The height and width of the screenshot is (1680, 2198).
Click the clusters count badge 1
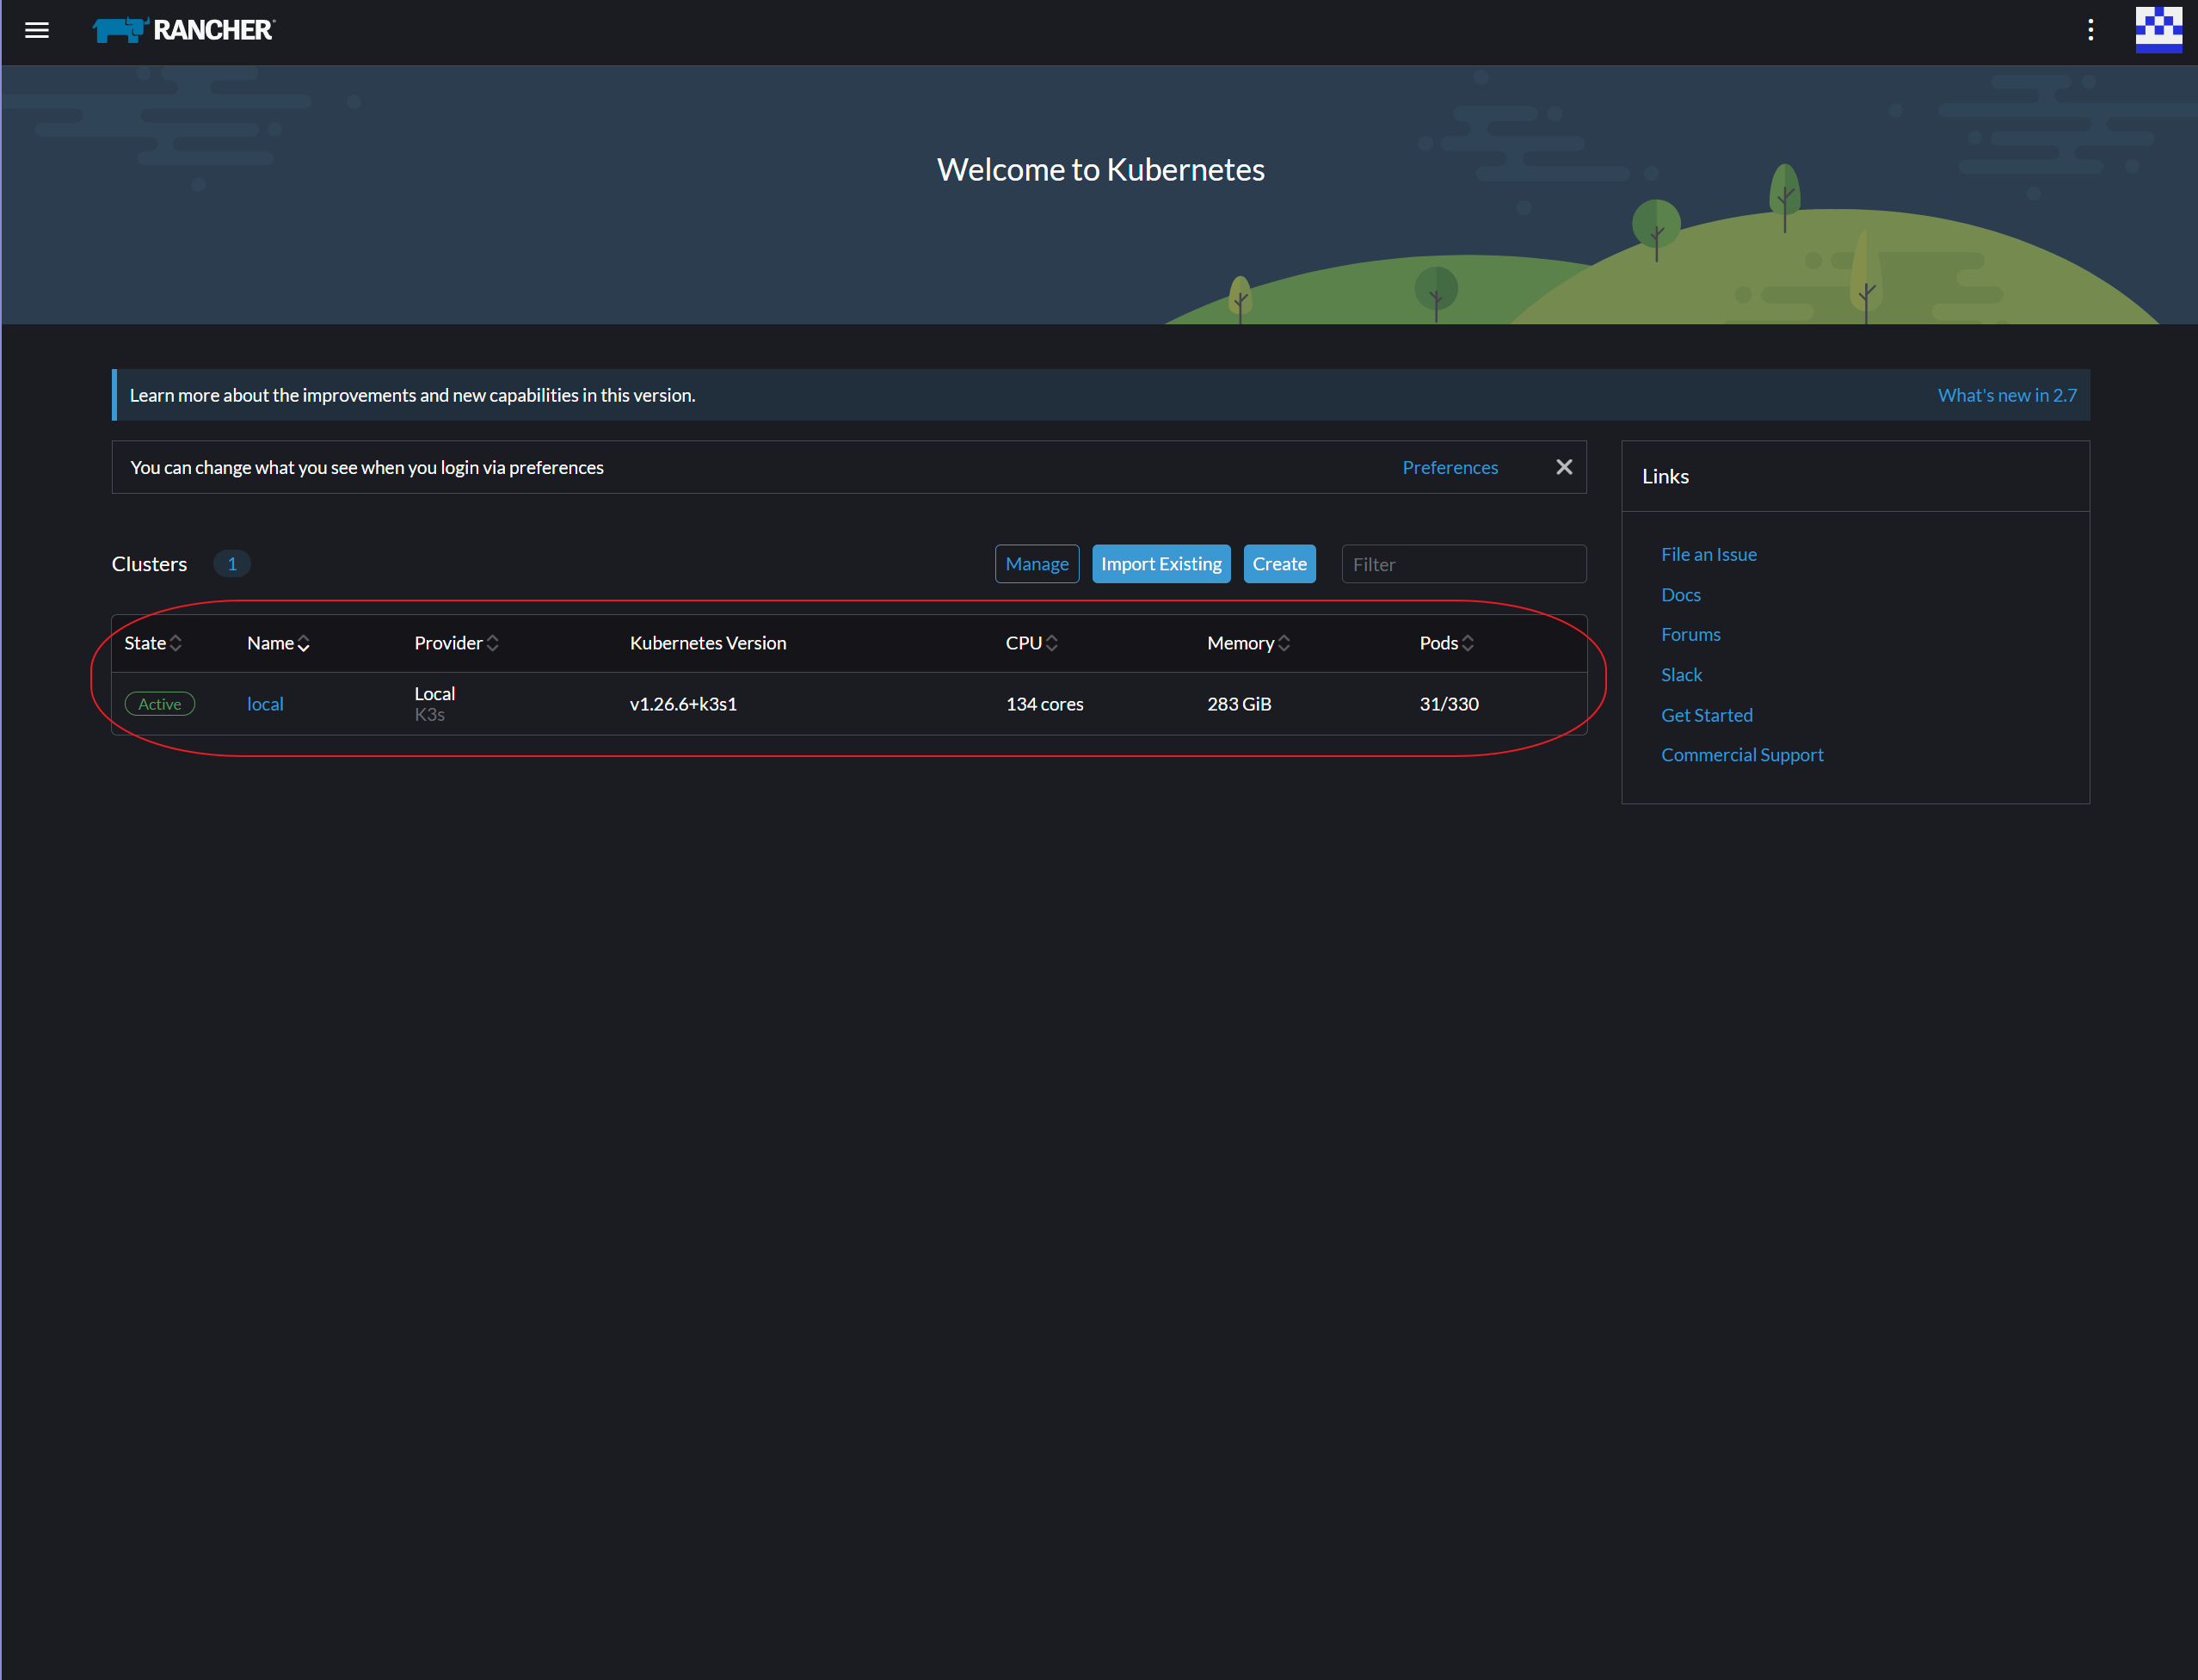232,564
